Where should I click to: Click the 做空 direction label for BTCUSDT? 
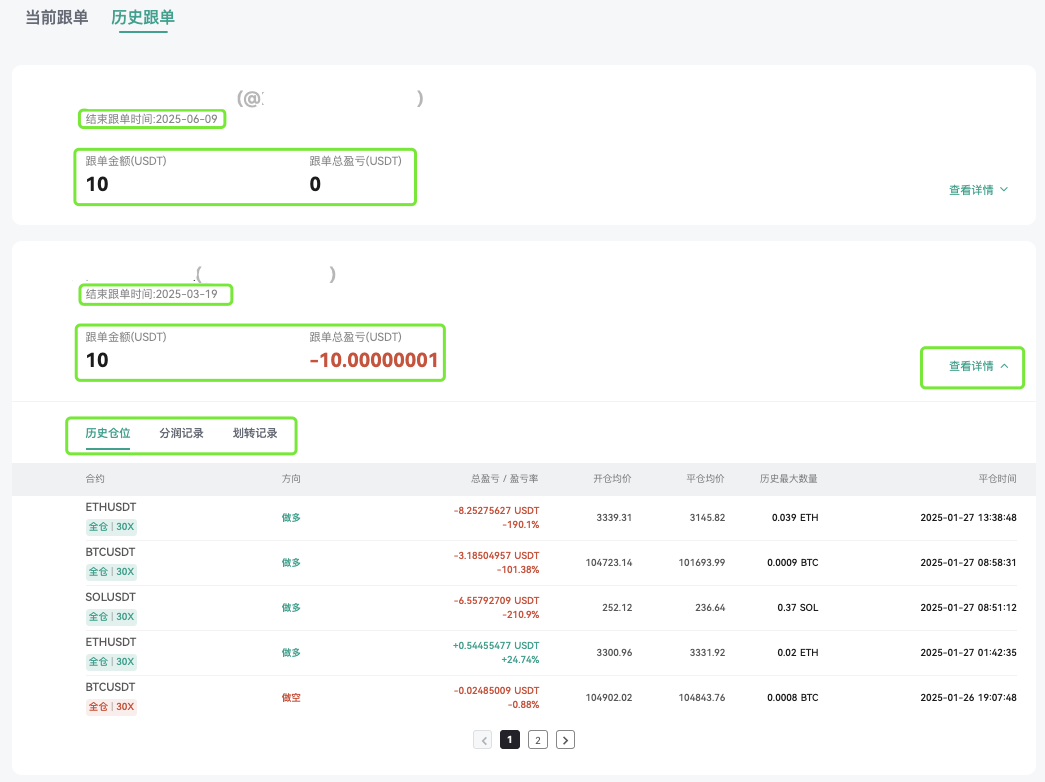click(x=291, y=697)
